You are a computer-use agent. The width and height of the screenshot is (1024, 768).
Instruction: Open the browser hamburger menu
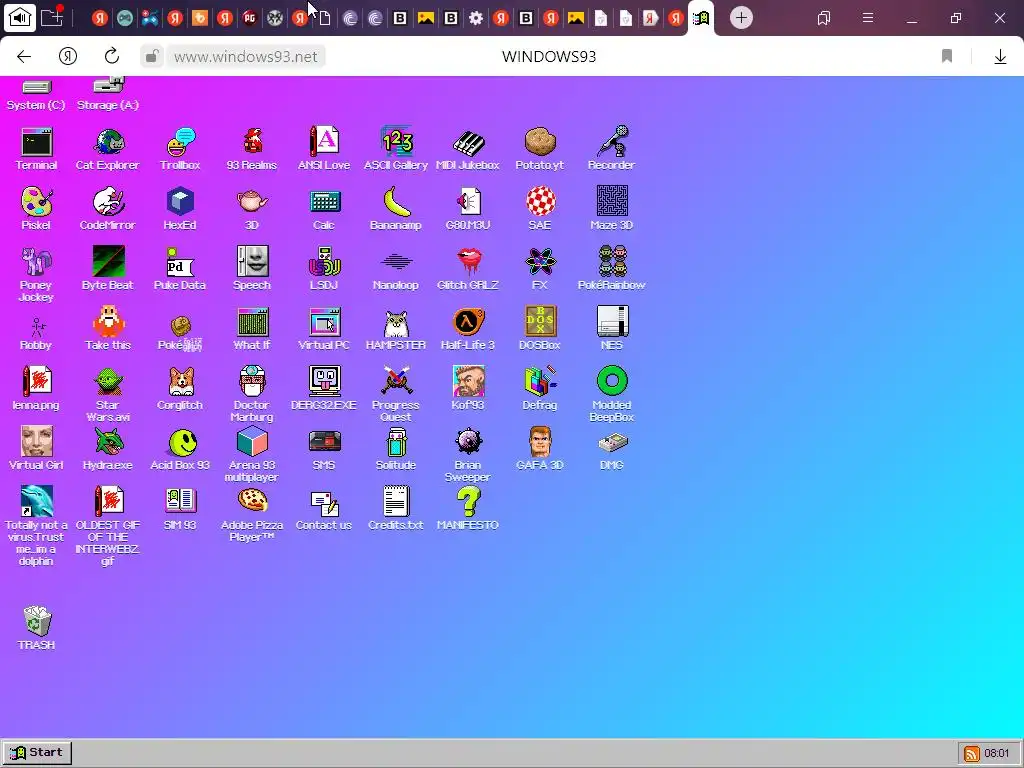(x=868, y=18)
